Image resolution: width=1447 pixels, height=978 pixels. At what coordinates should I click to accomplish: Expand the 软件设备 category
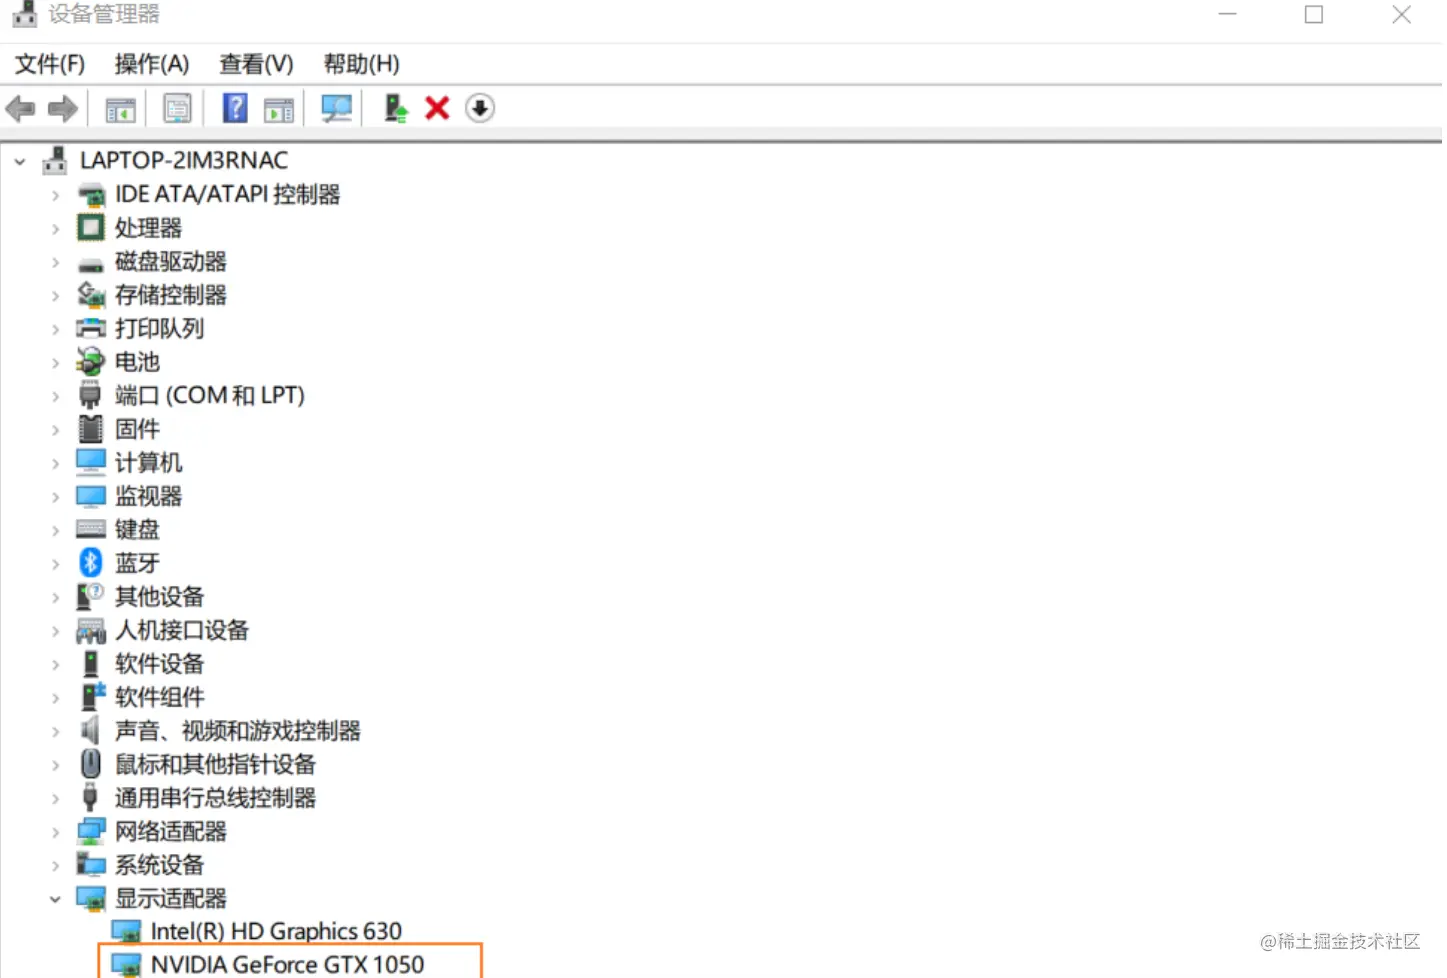56,664
